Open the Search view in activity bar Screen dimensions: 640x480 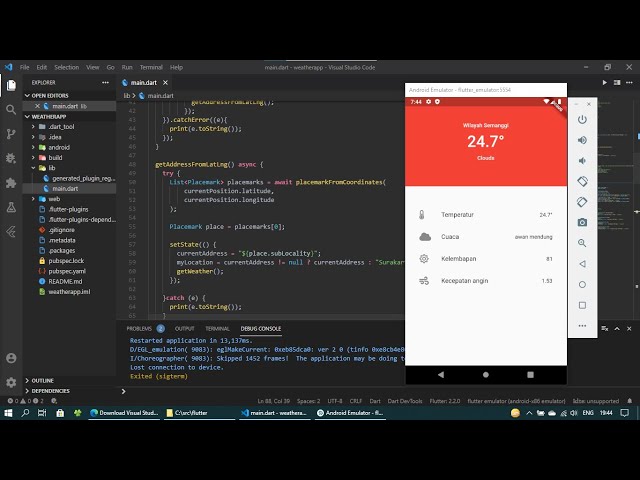point(11,109)
